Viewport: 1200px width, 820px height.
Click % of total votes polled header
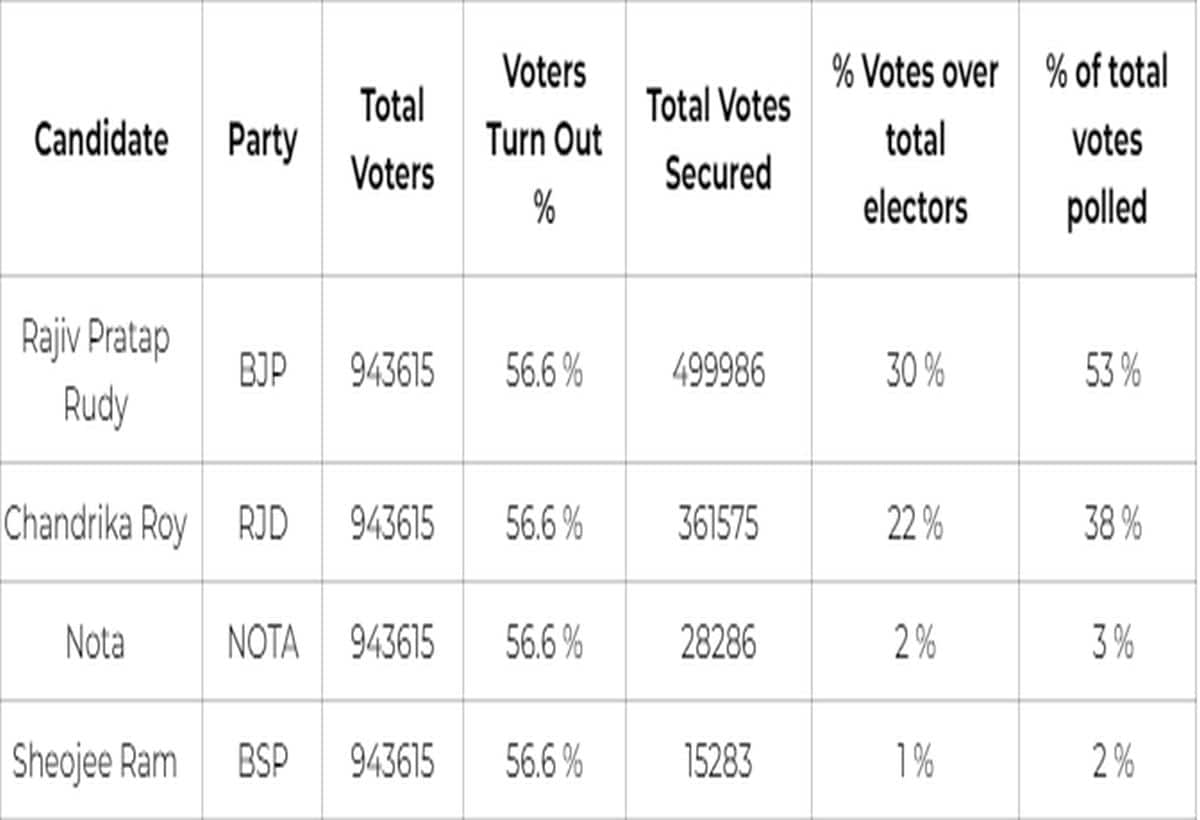click(x=1107, y=139)
